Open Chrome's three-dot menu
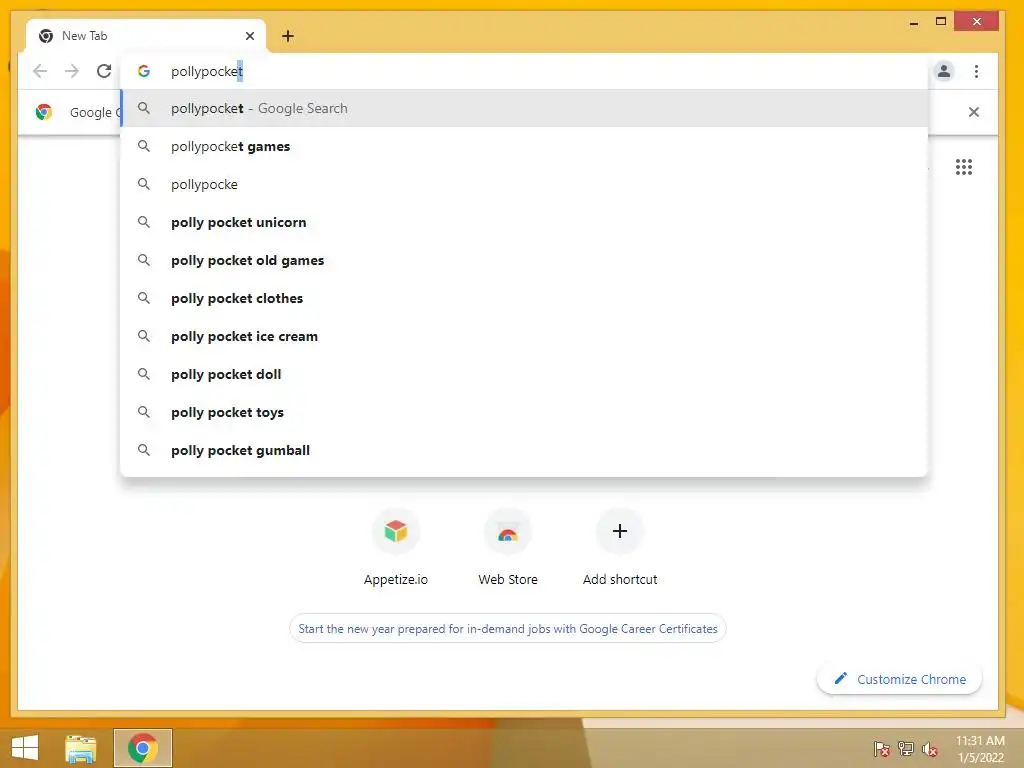Image resolution: width=1024 pixels, height=768 pixels. coord(976,71)
